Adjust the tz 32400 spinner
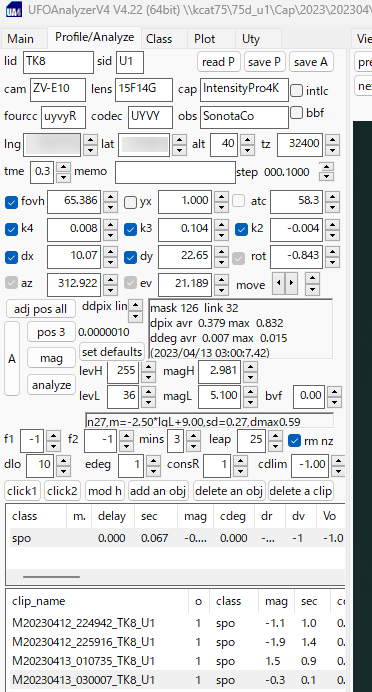The width and height of the screenshot is (372, 692). click(333, 145)
